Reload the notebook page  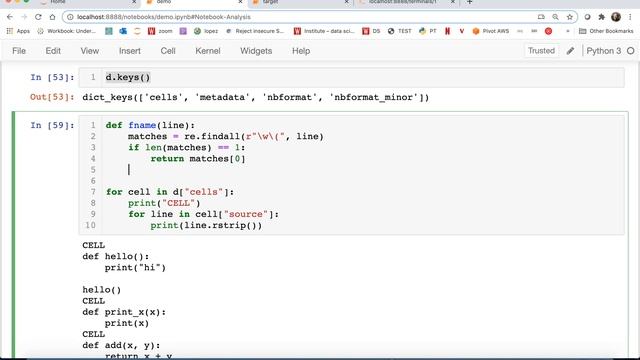click(x=38, y=17)
